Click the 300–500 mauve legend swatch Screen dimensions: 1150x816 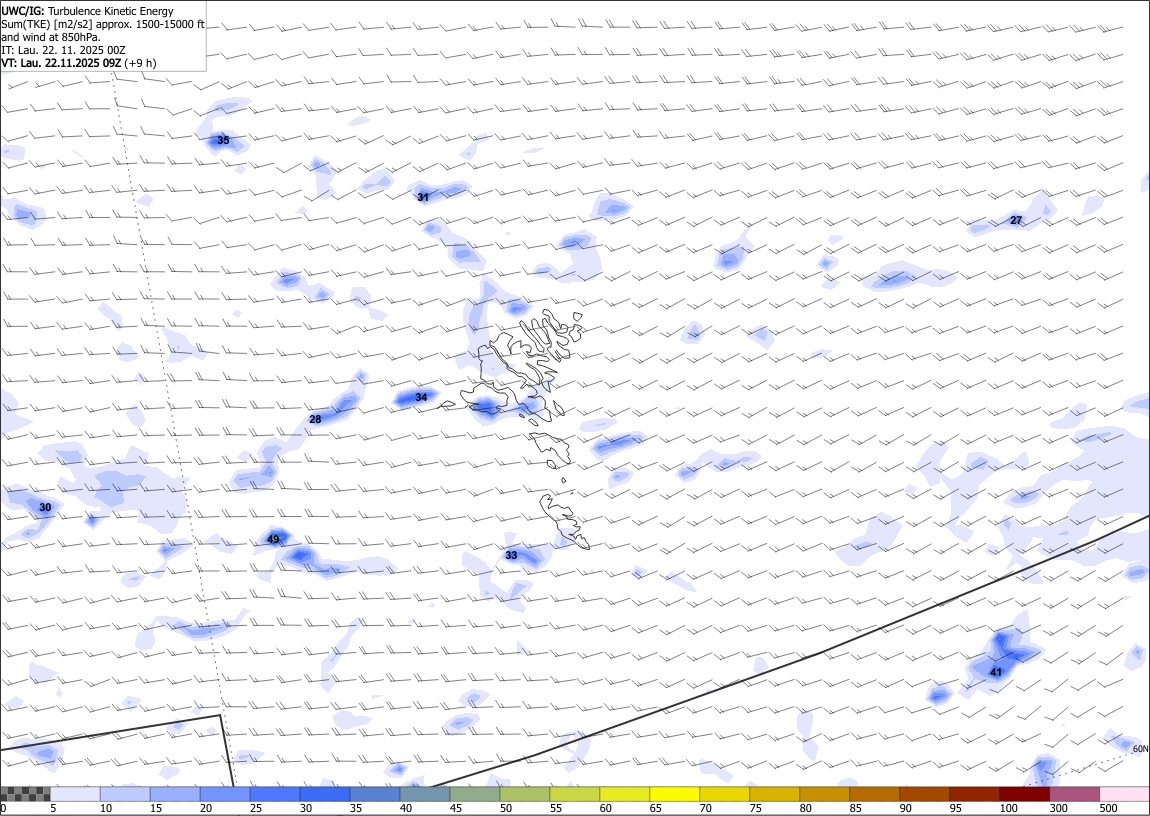1074,794
